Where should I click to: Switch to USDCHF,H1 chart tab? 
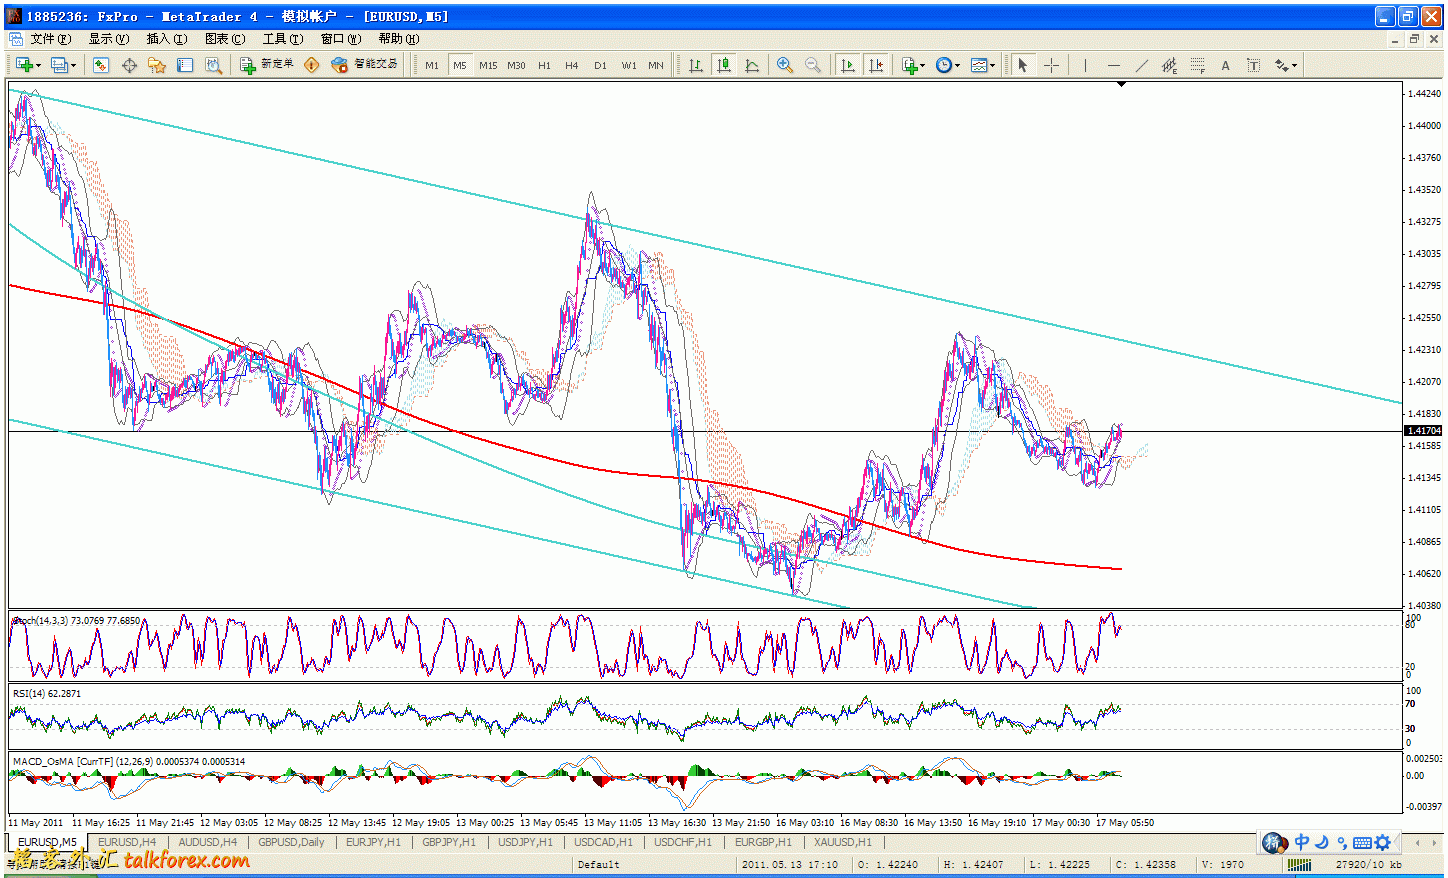pyautogui.click(x=682, y=842)
